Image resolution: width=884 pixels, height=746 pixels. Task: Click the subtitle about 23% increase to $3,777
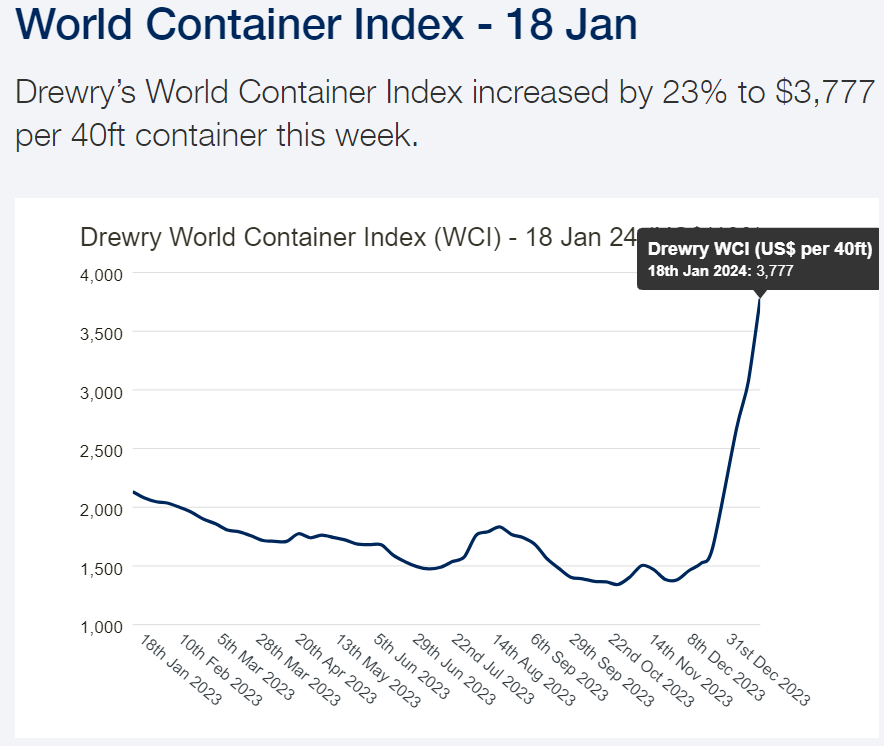pos(445,113)
